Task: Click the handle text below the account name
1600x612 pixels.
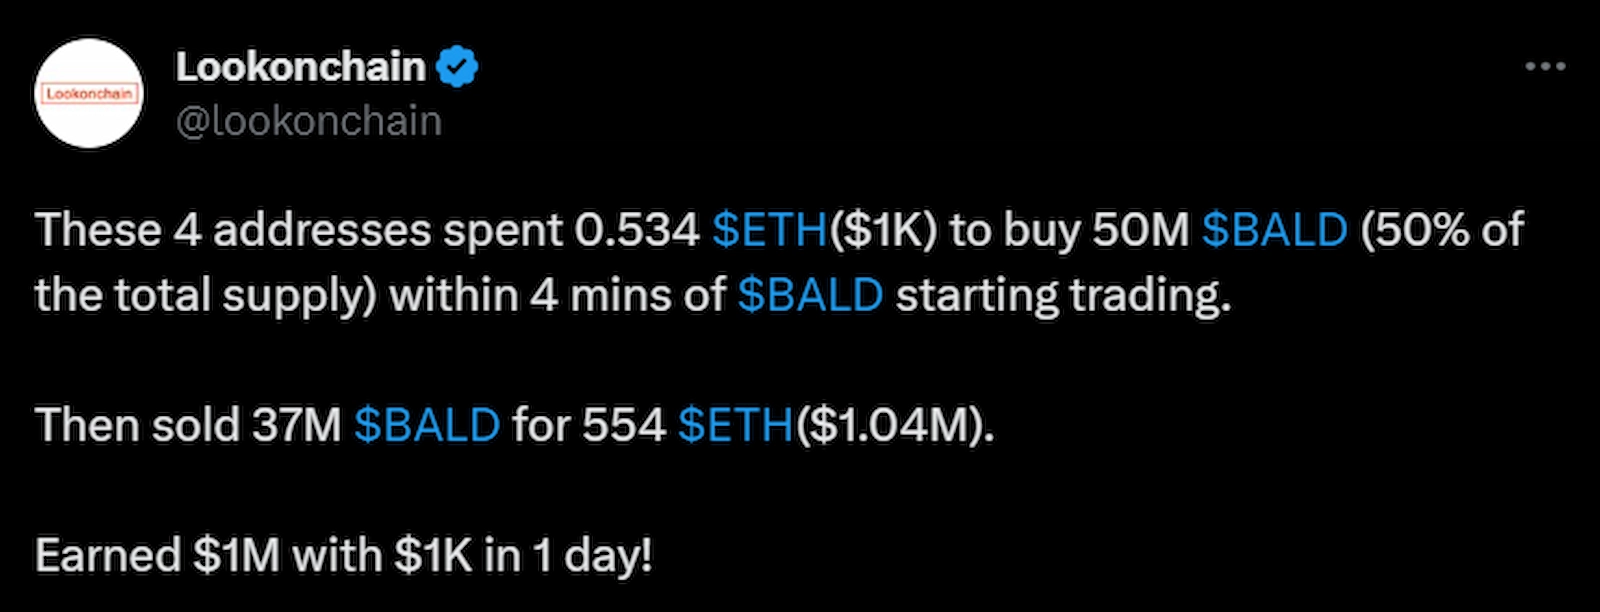Action: click(x=311, y=120)
